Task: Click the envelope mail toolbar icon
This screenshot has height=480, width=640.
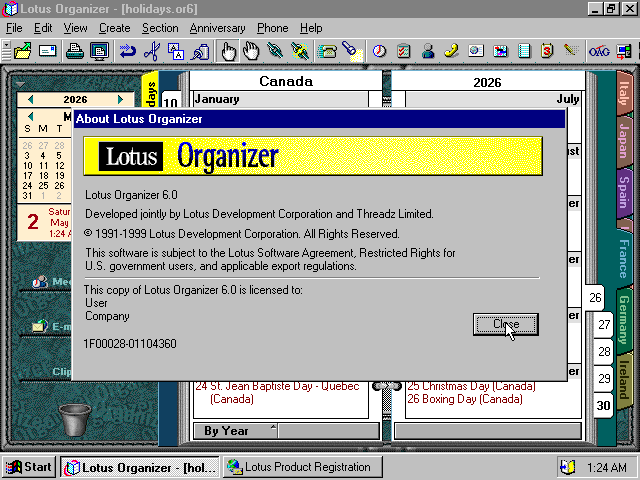Action: [47, 51]
